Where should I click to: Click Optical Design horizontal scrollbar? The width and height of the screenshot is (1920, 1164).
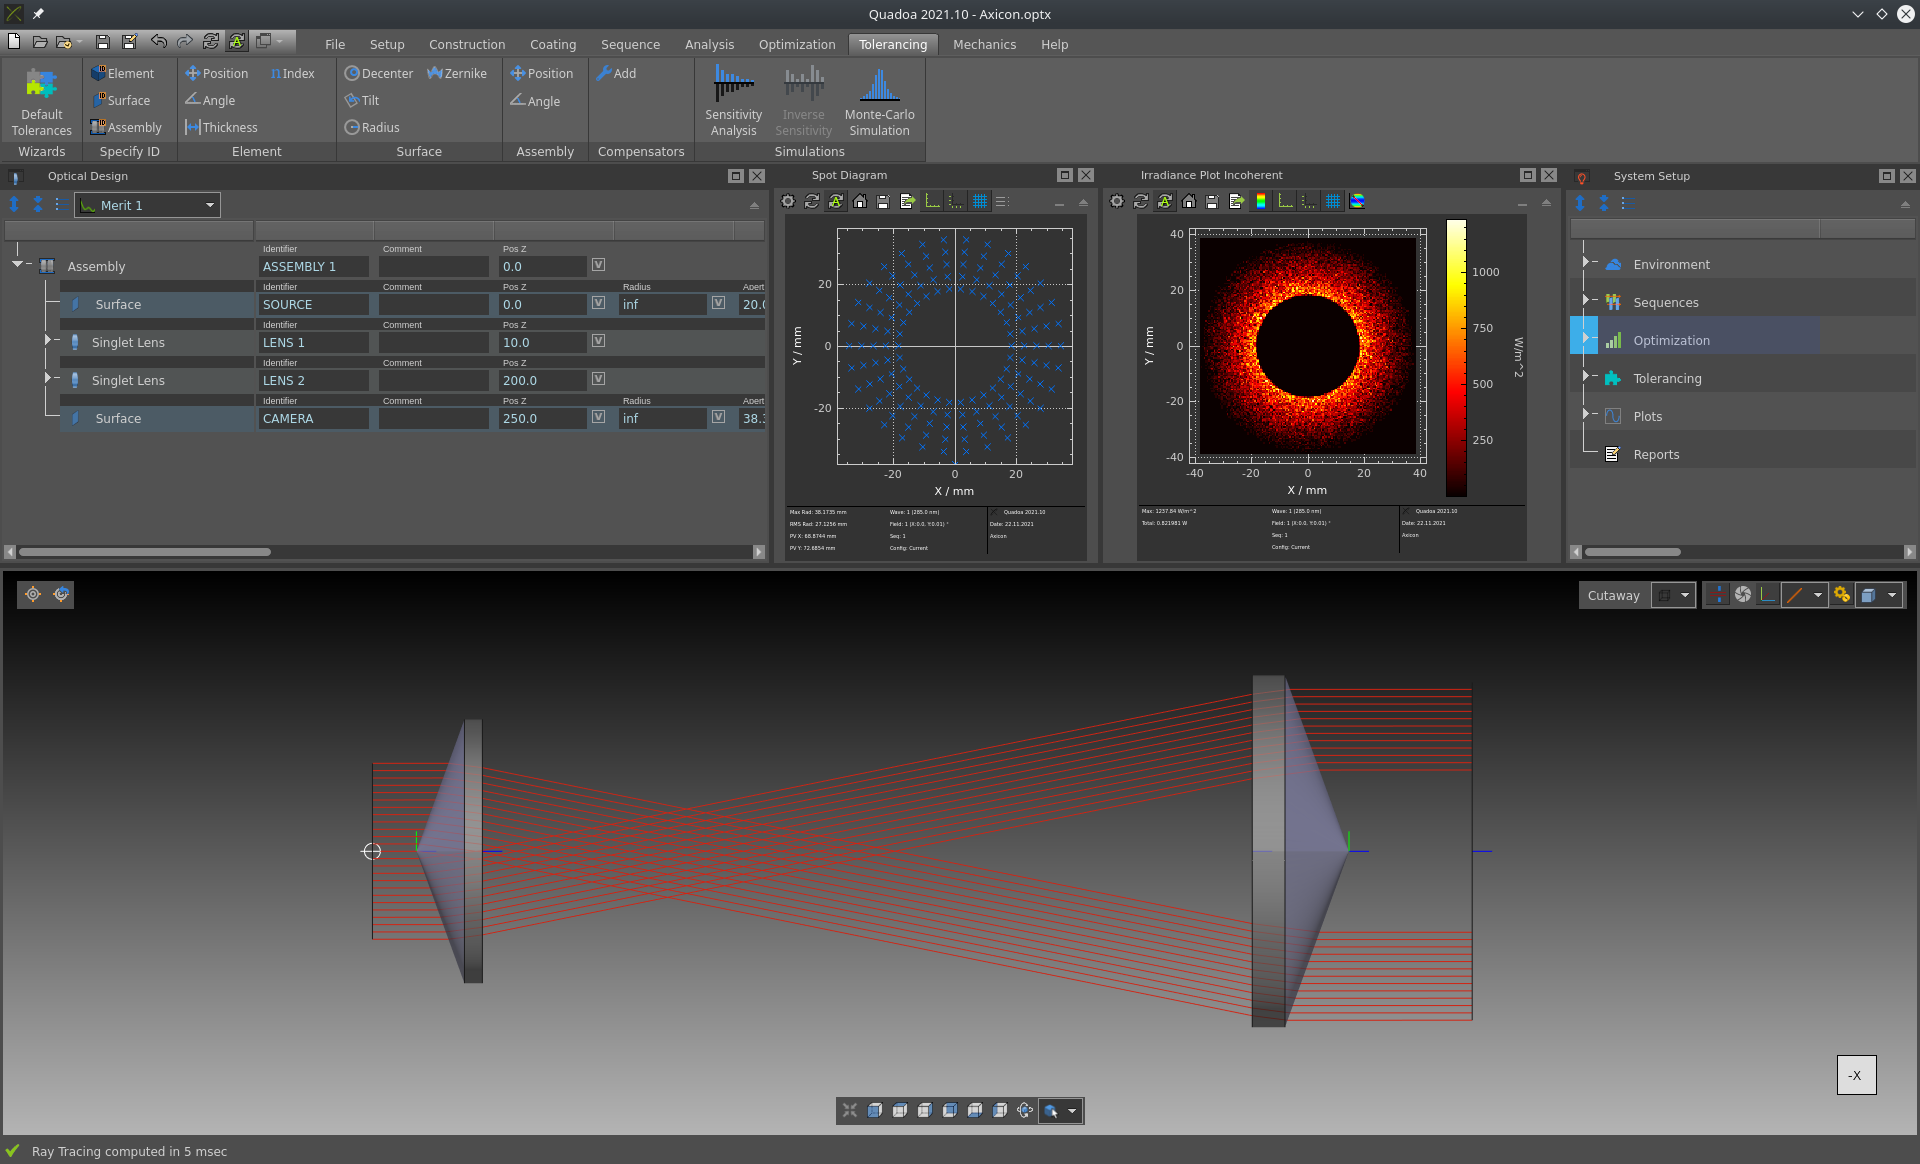click(x=145, y=552)
